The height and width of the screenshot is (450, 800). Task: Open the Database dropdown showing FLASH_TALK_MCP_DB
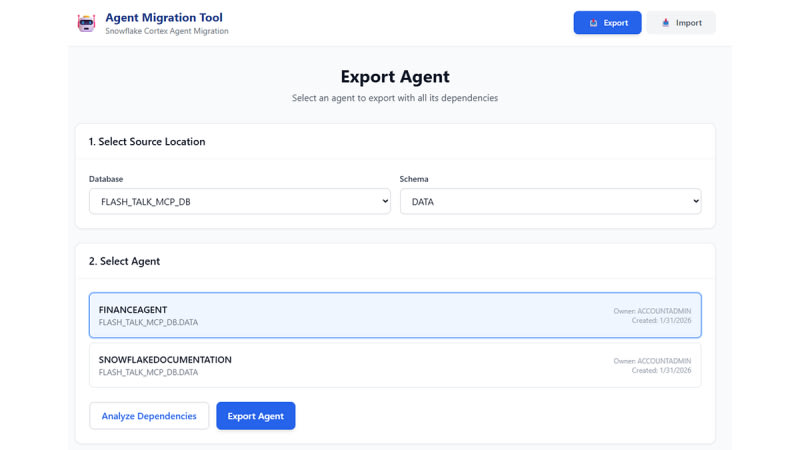239,201
